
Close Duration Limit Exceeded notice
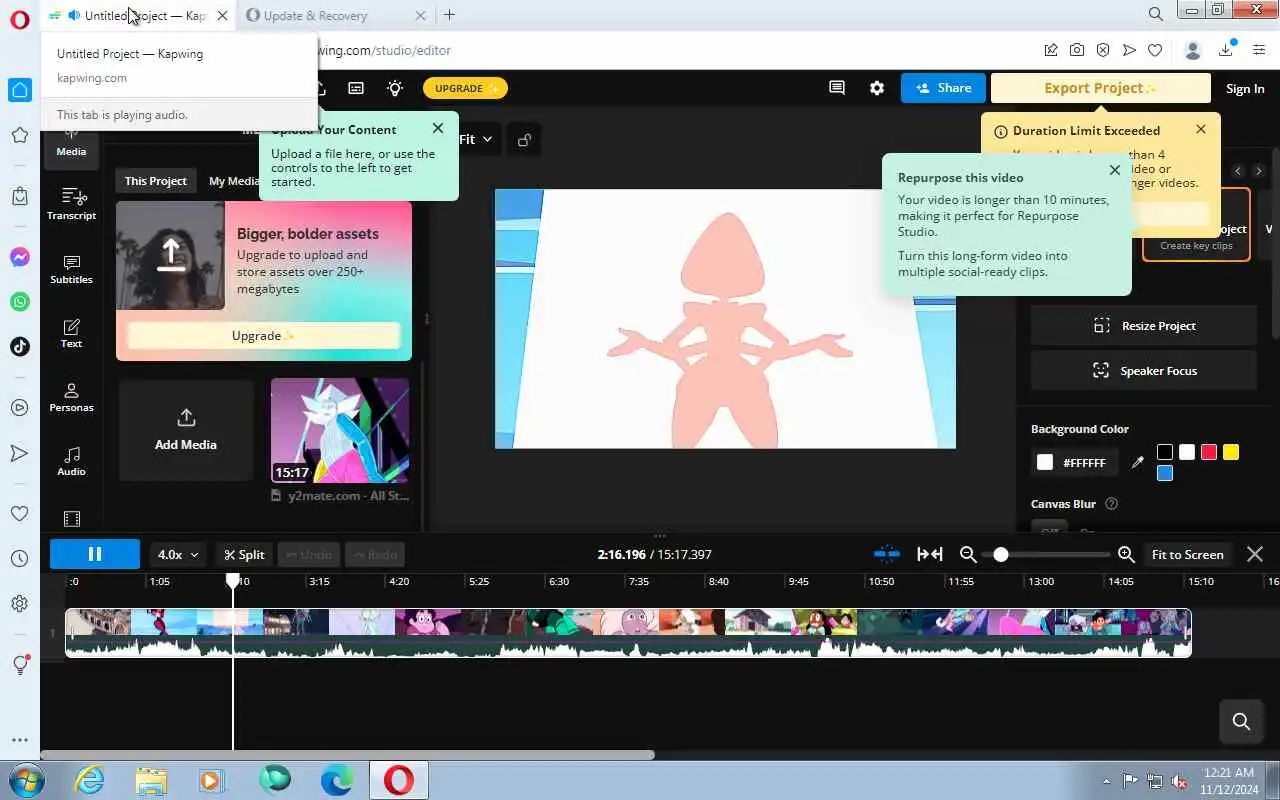click(x=1201, y=129)
